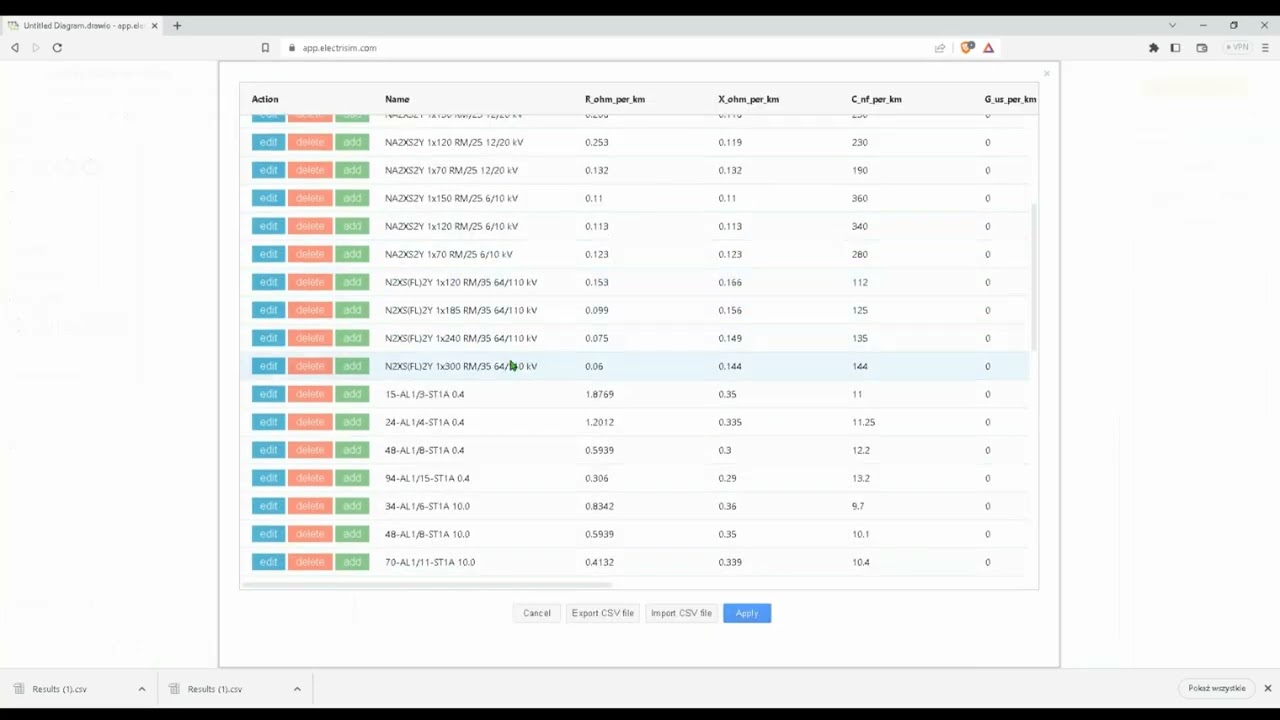Click Import CSV file button
1280x720 pixels.
click(681, 613)
